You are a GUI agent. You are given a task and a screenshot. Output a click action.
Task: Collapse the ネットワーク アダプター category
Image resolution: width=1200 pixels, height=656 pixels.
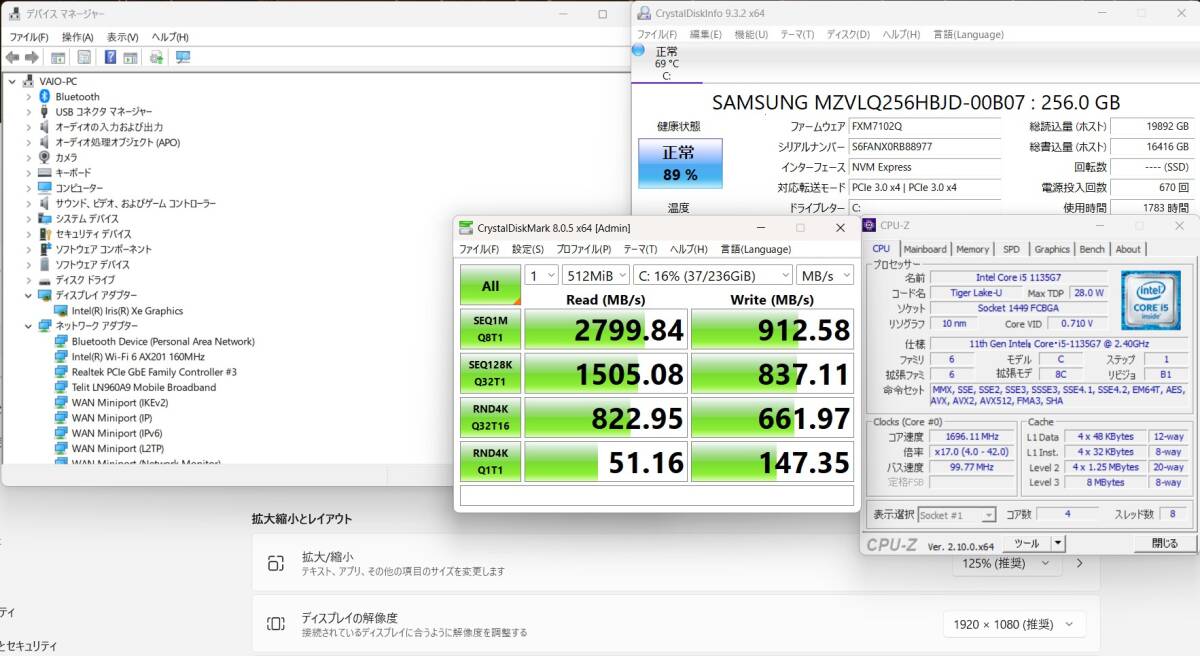(28, 326)
